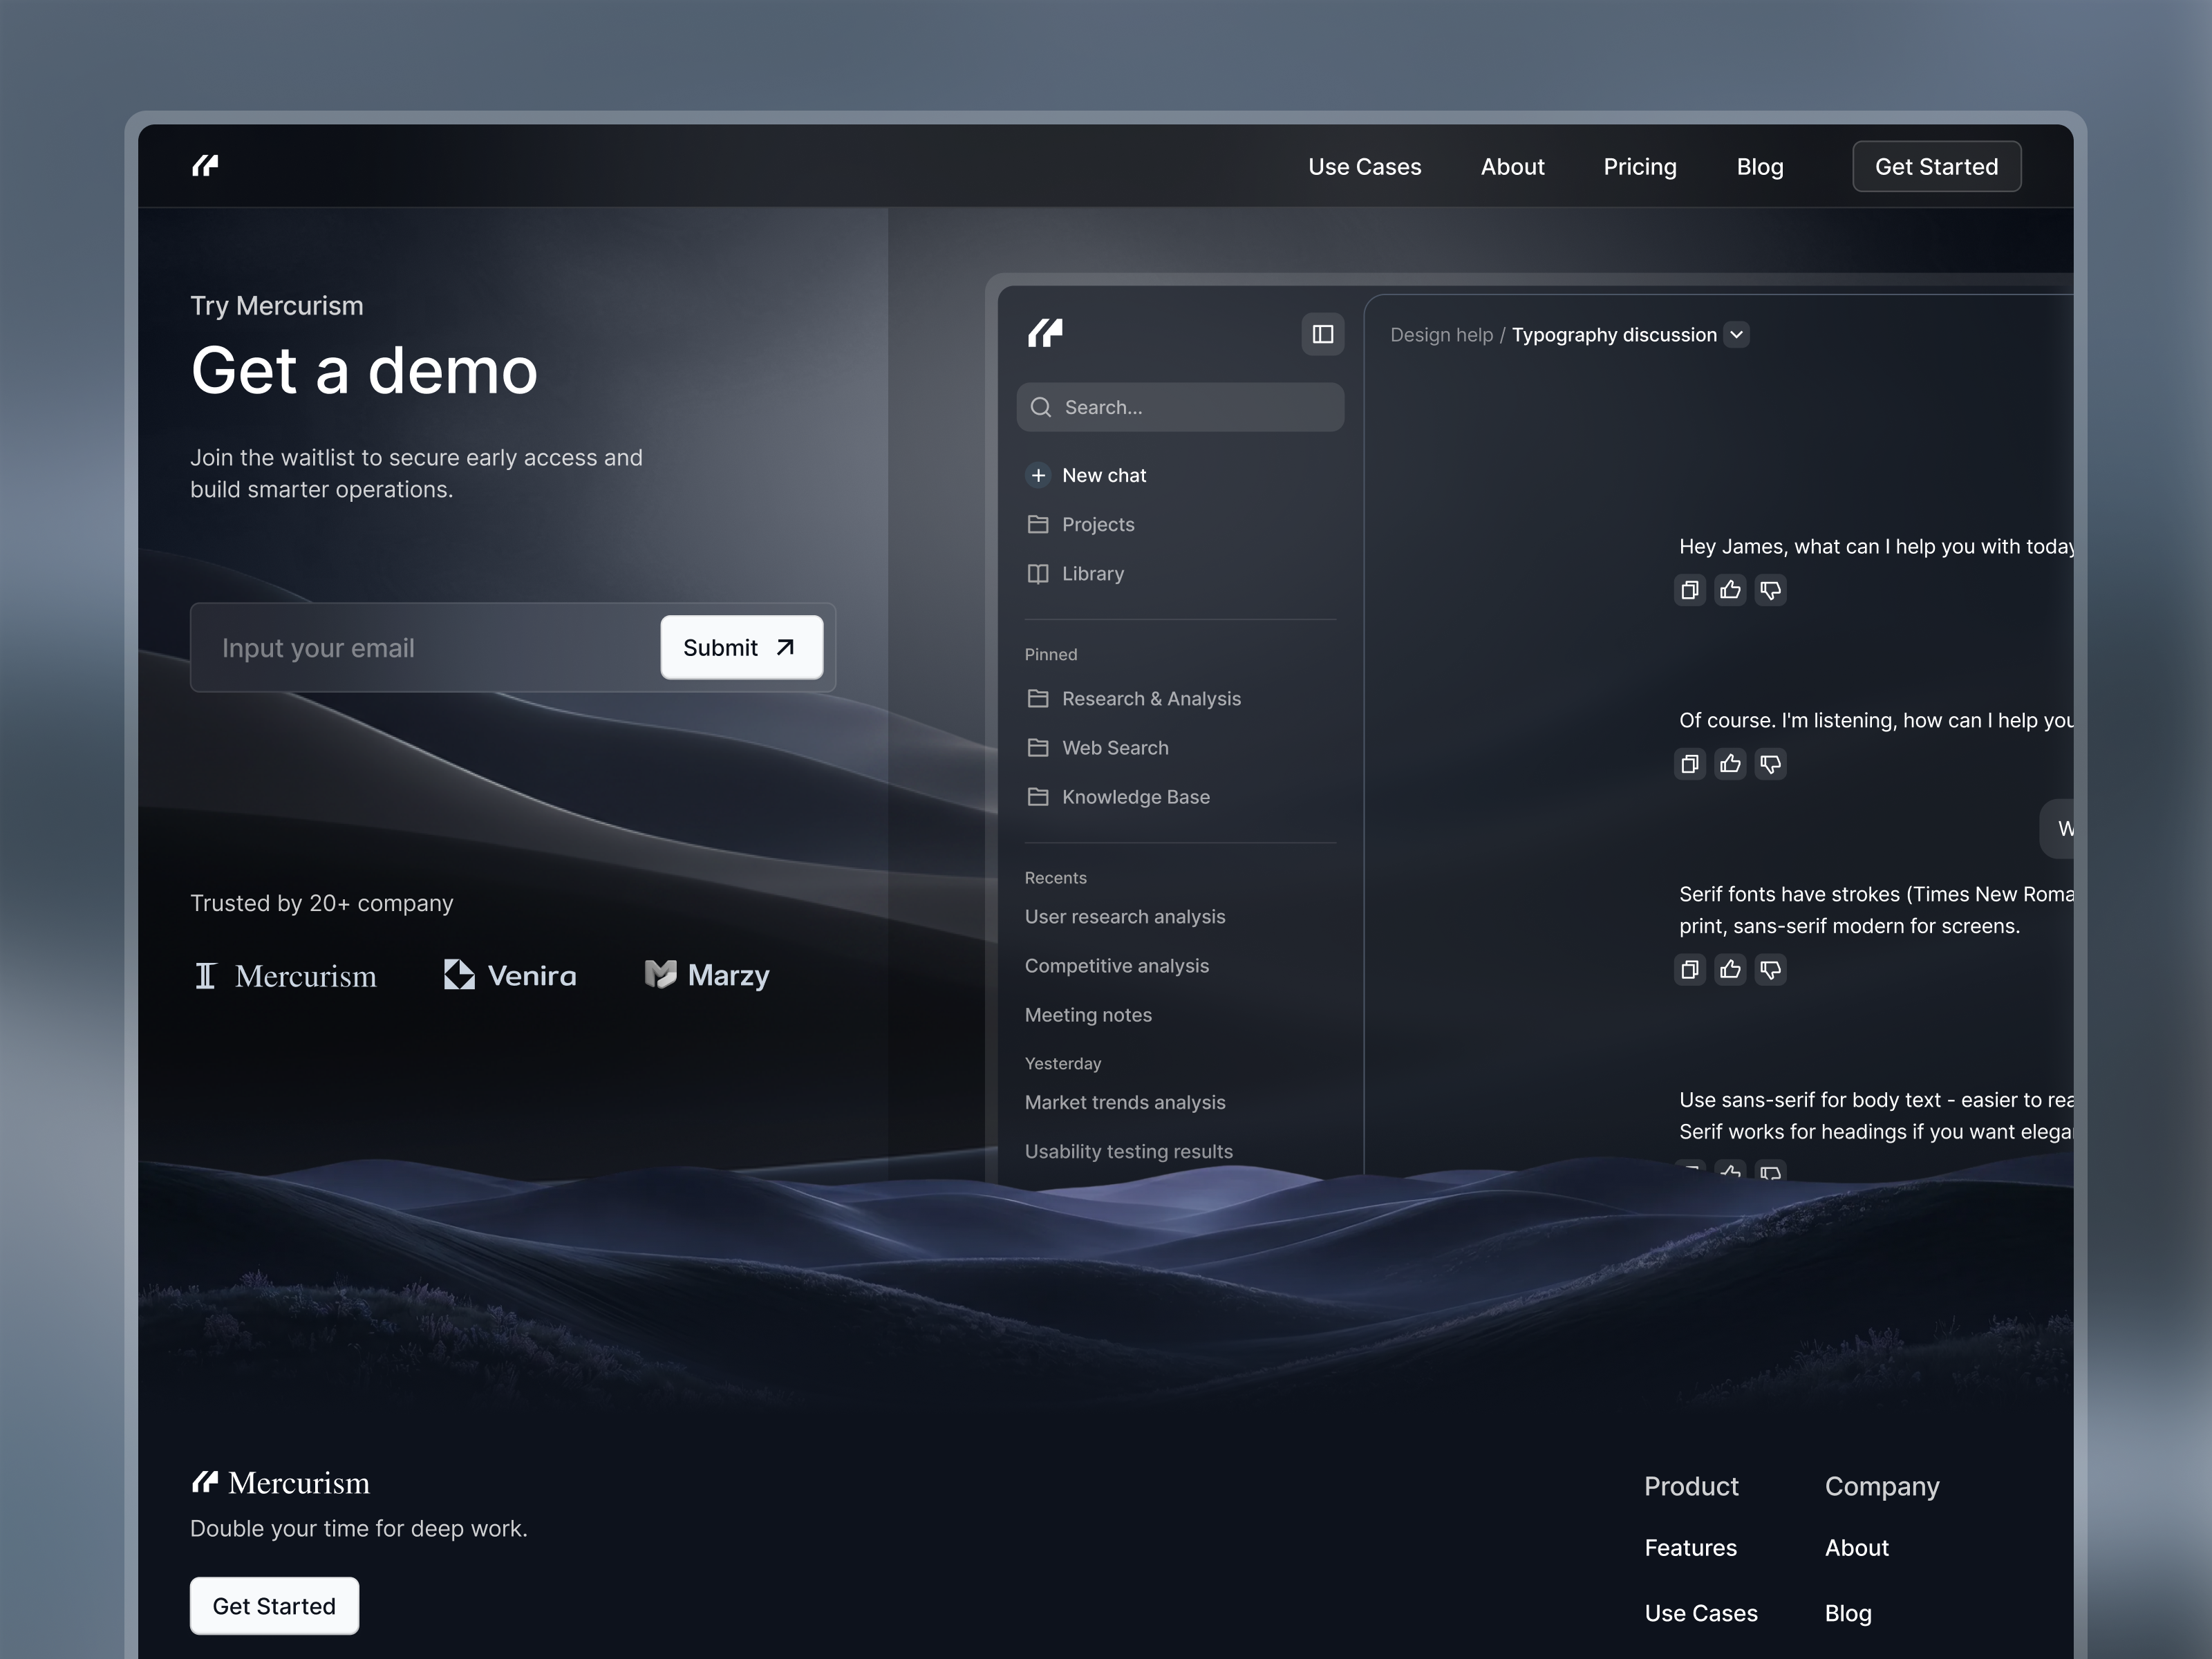Click the plus icon beside New chat
Viewport: 2212px width, 1659px height.
(1038, 475)
